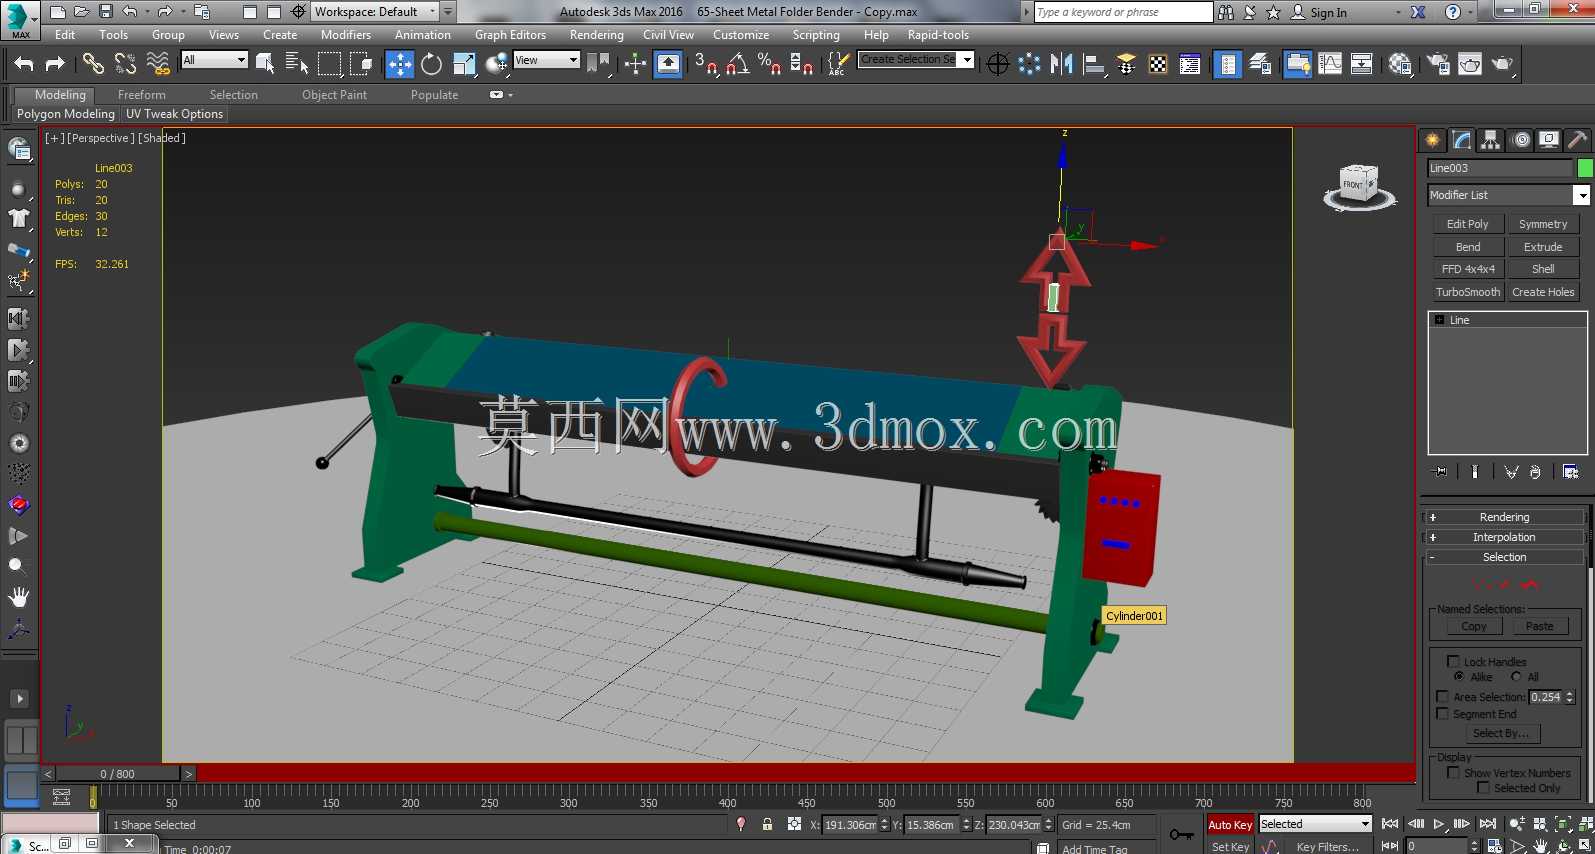Image resolution: width=1595 pixels, height=854 pixels.
Task: Open the key filter Selected dropdown
Action: coord(1315,824)
